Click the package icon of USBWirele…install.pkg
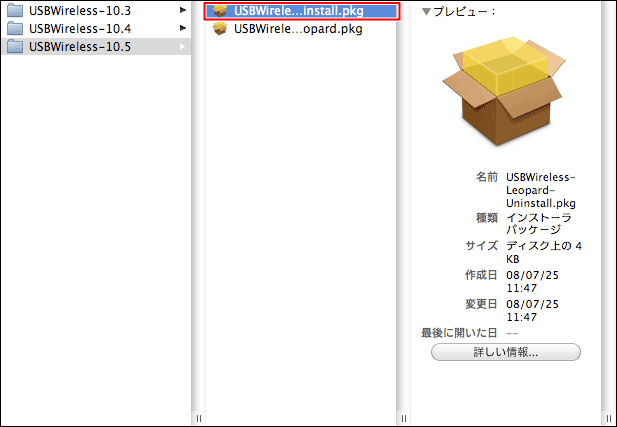Viewport: 617px width, 427px height. point(220,11)
